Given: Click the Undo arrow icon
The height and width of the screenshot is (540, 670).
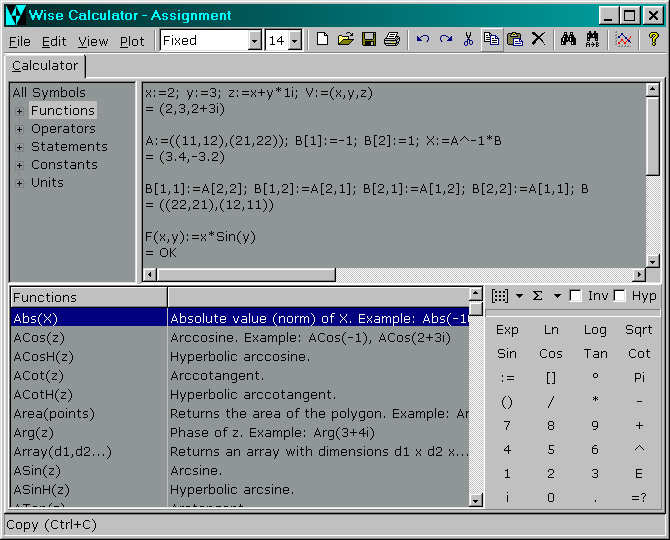Looking at the screenshot, I should click(x=423, y=40).
